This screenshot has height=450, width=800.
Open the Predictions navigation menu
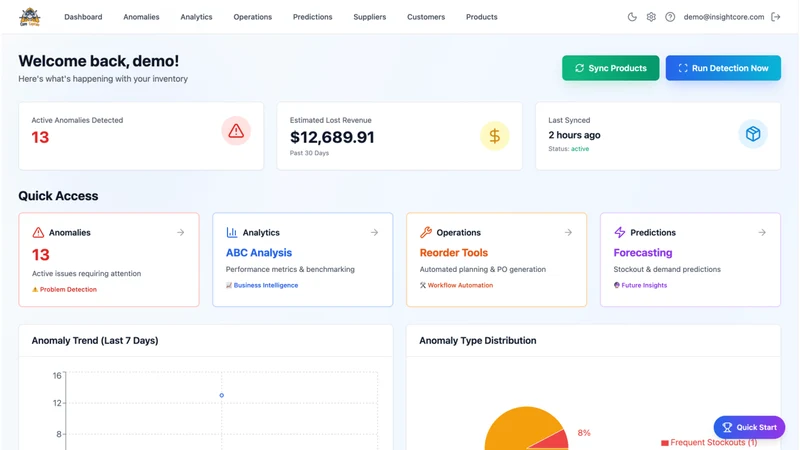312,17
